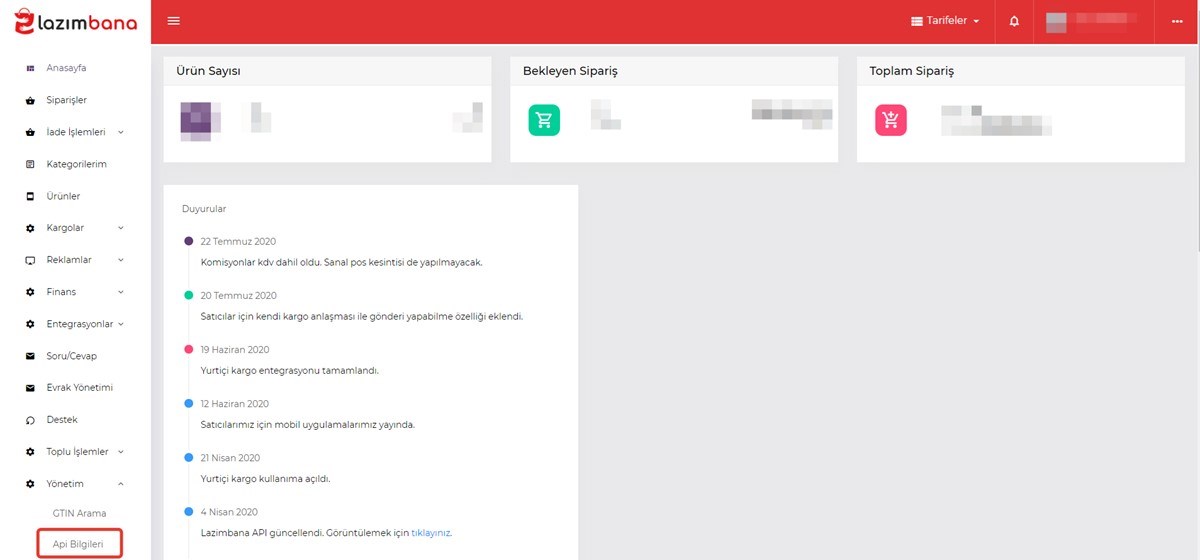Click the Kategorilerim list icon

coord(30,164)
